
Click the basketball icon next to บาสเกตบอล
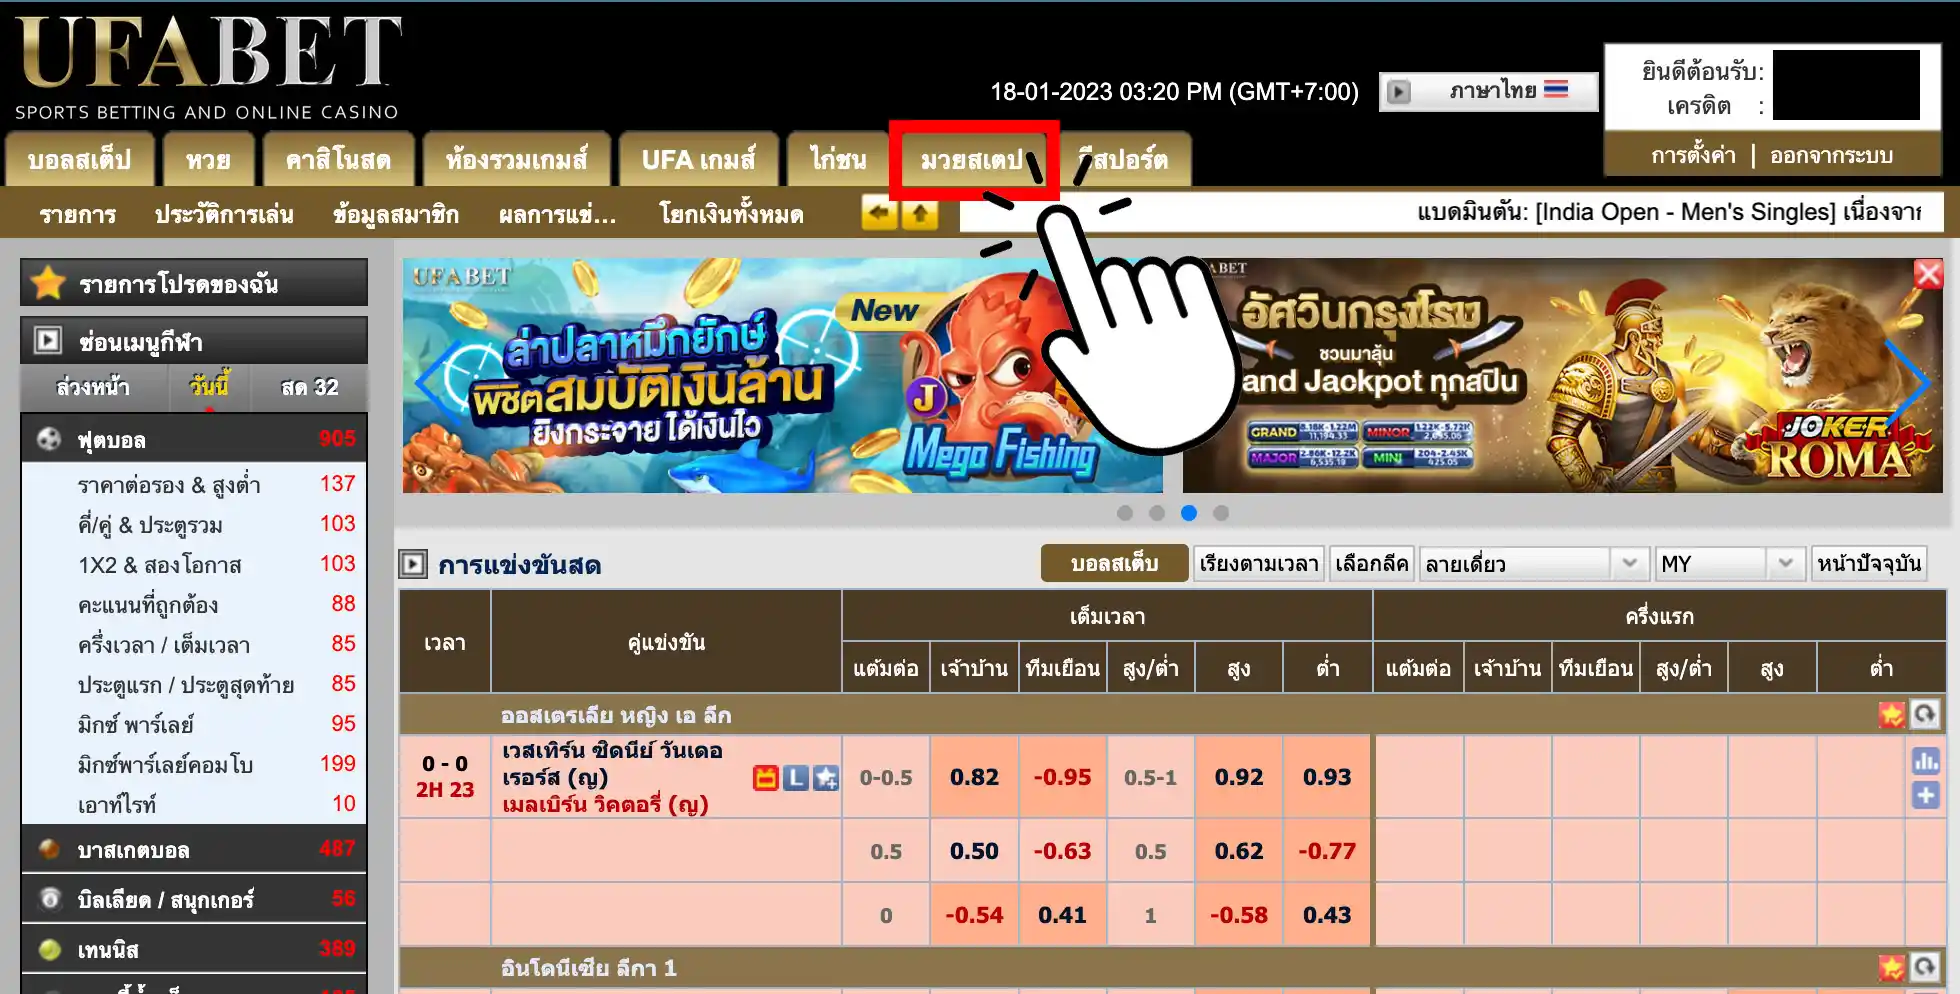pos(48,849)
